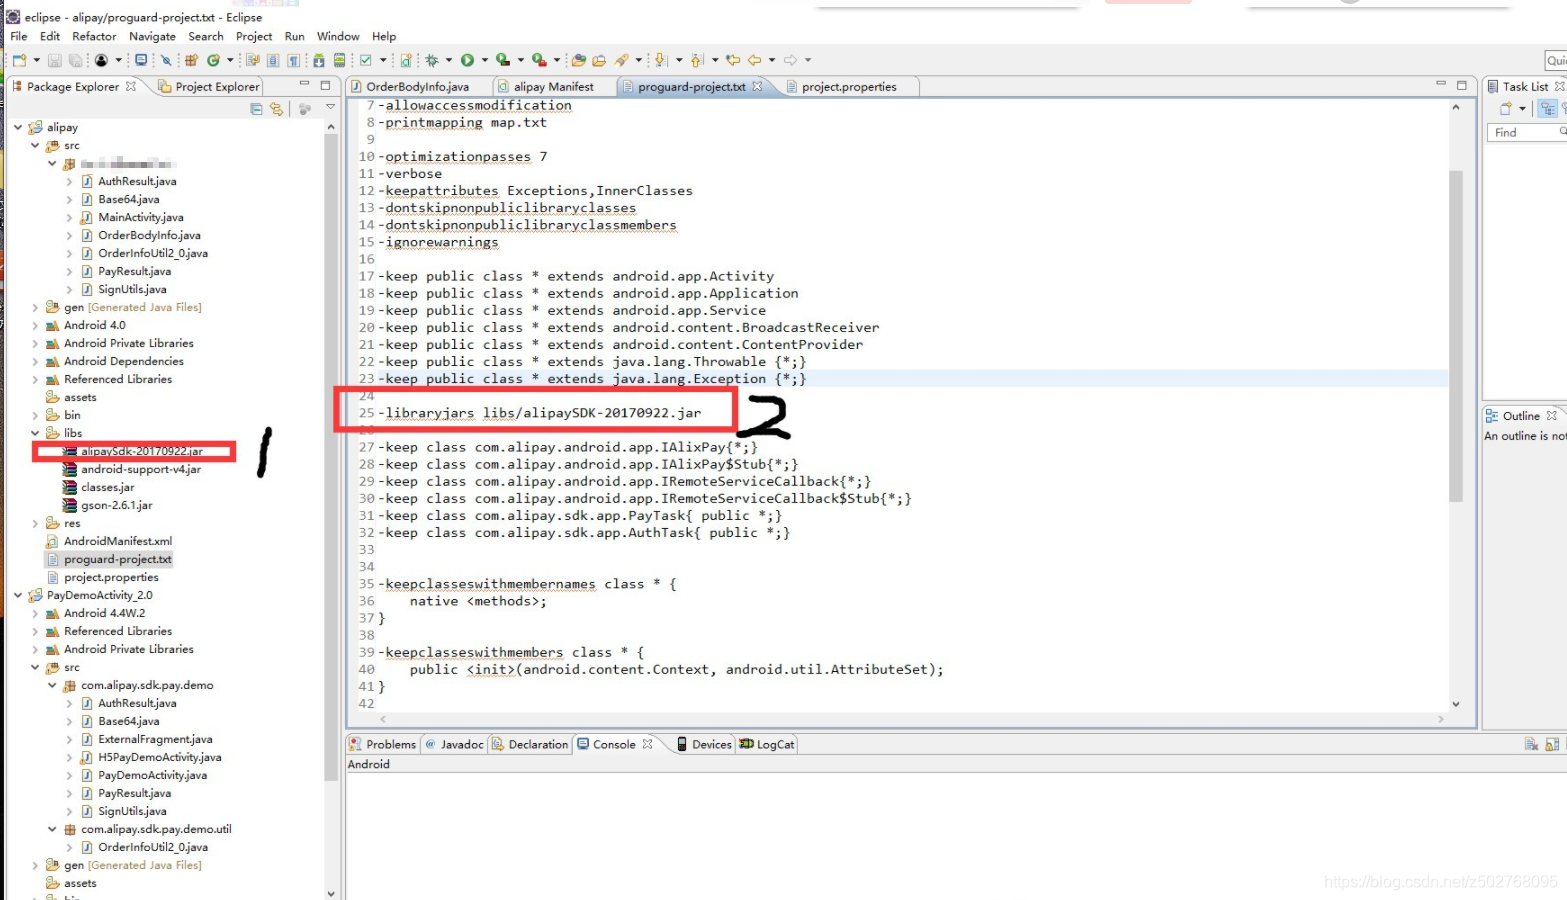Click the Find field in Task List
1567x900 pixels.
click(x=1527, y=132)
